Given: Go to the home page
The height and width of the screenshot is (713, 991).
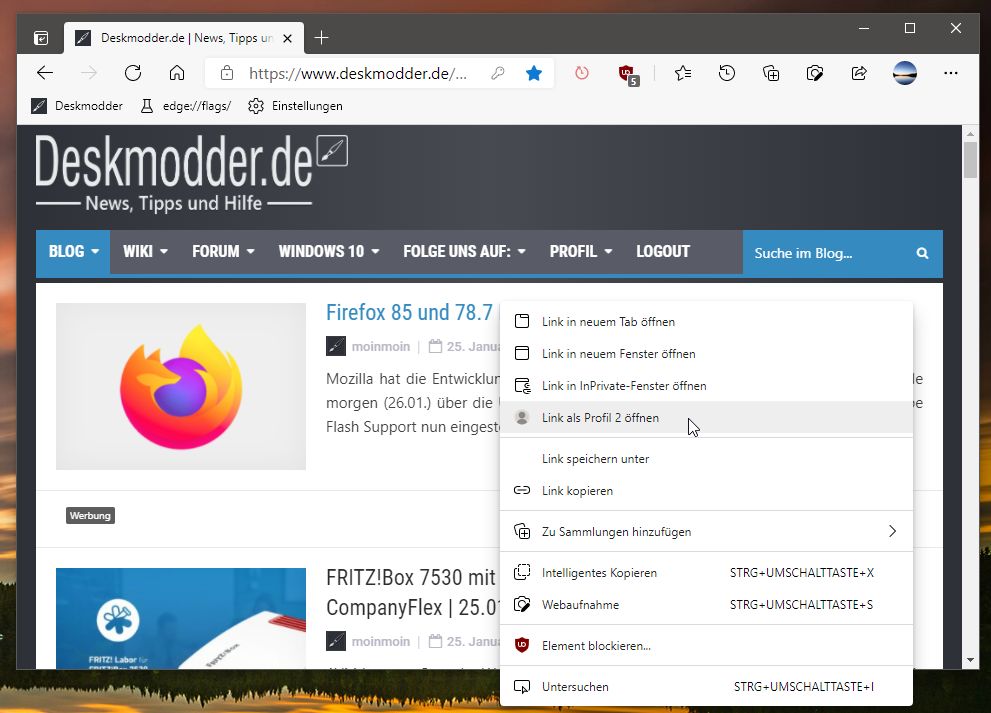Looking at the screenshot, I should pos(177,73).
